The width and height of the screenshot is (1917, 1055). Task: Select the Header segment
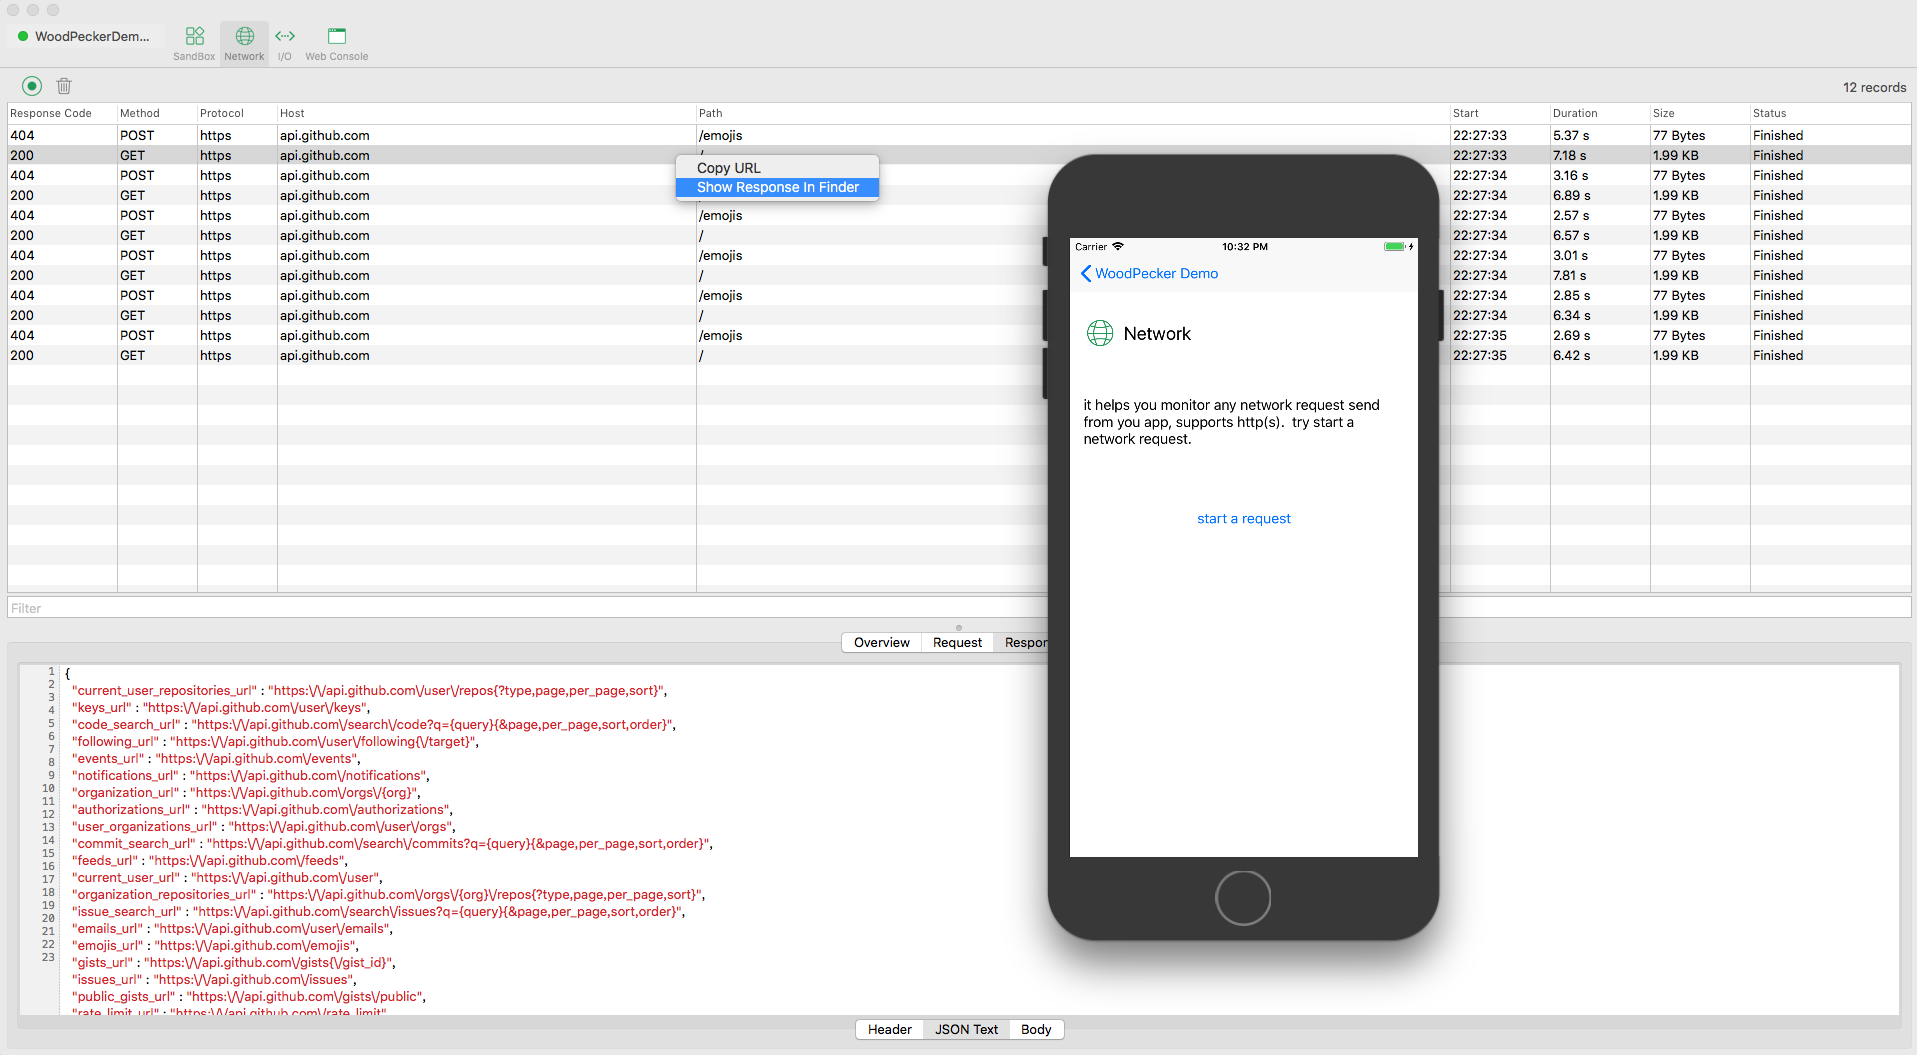(889, 1029)
